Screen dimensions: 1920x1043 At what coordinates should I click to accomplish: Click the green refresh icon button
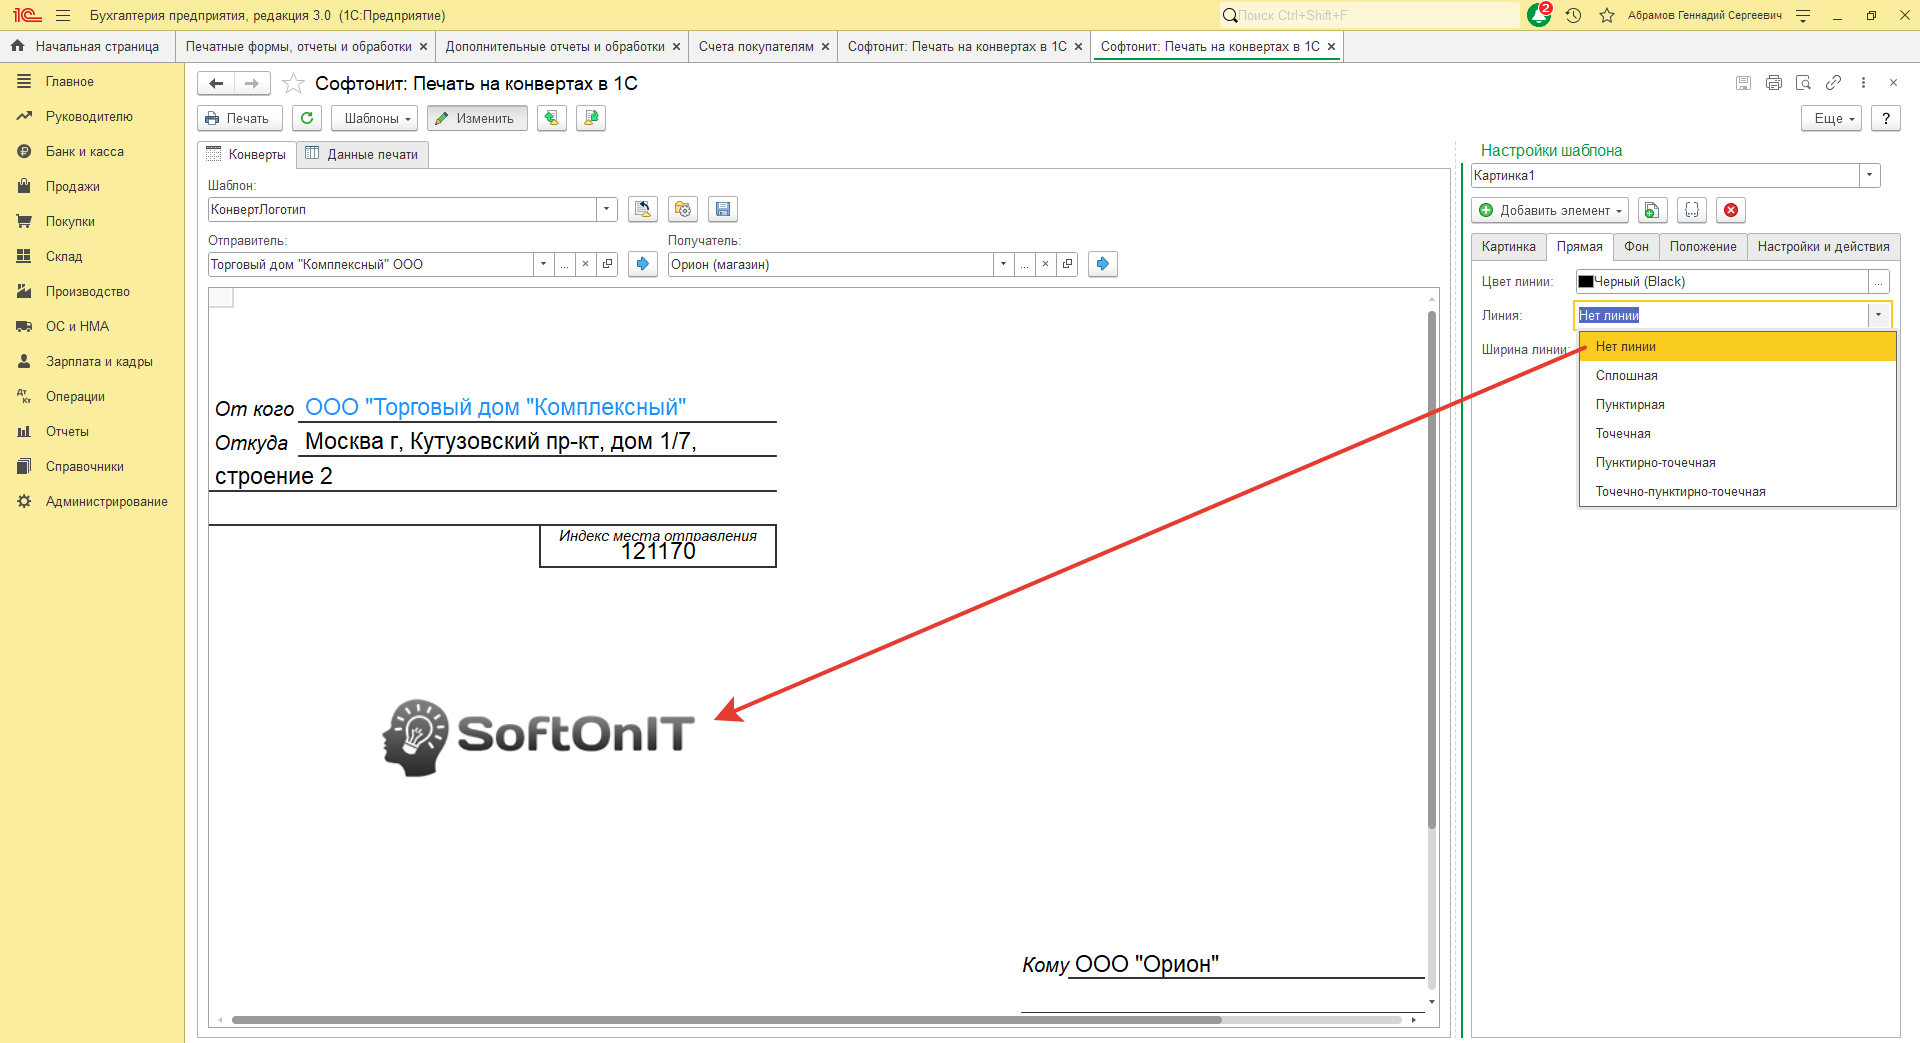pyautogui.click(x=307, y=118)
